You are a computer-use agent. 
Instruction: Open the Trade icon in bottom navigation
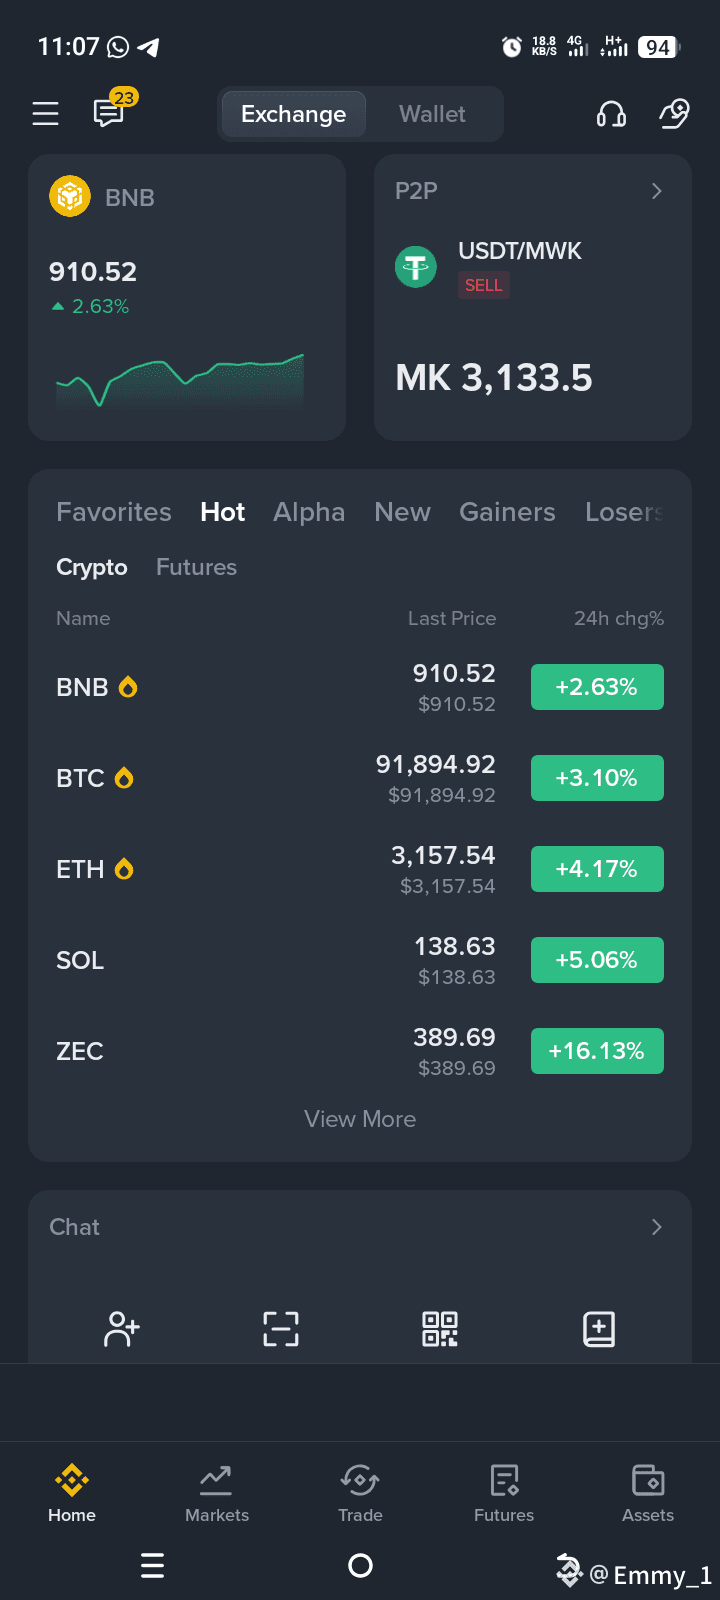360,1493
